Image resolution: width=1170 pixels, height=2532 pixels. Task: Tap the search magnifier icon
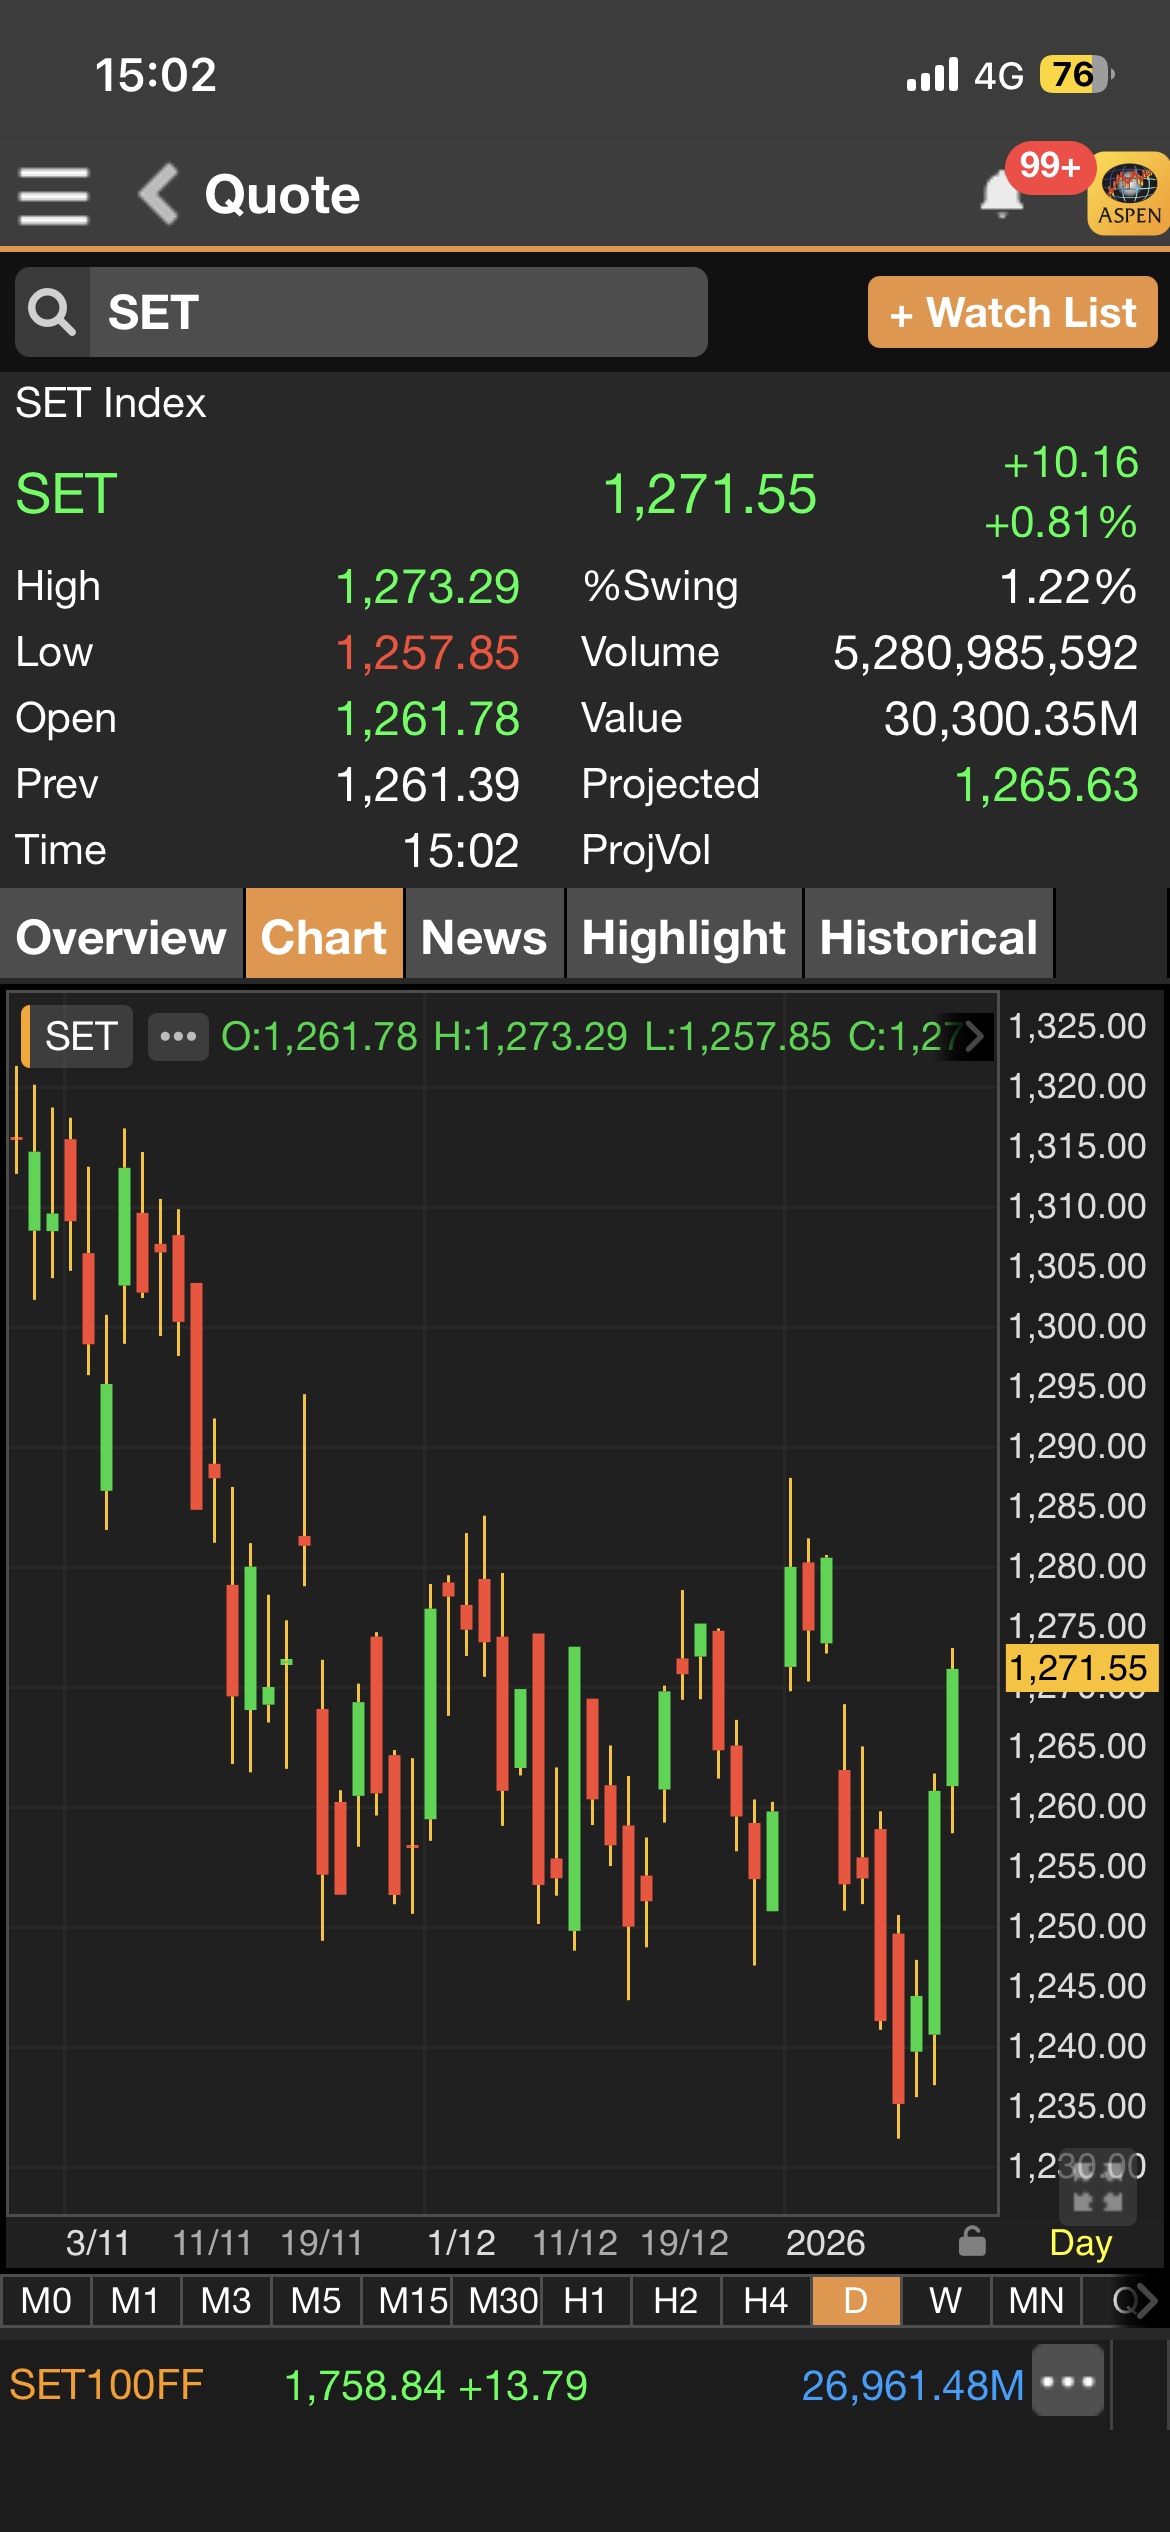52,312
